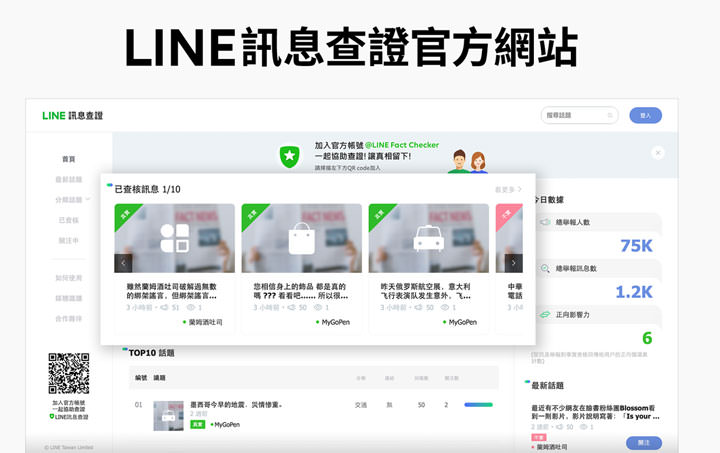The width and height of the screenshot is (720, 453).
Task: Click the megaphone icon under the Blossom topic
Action: coord(559,427)
